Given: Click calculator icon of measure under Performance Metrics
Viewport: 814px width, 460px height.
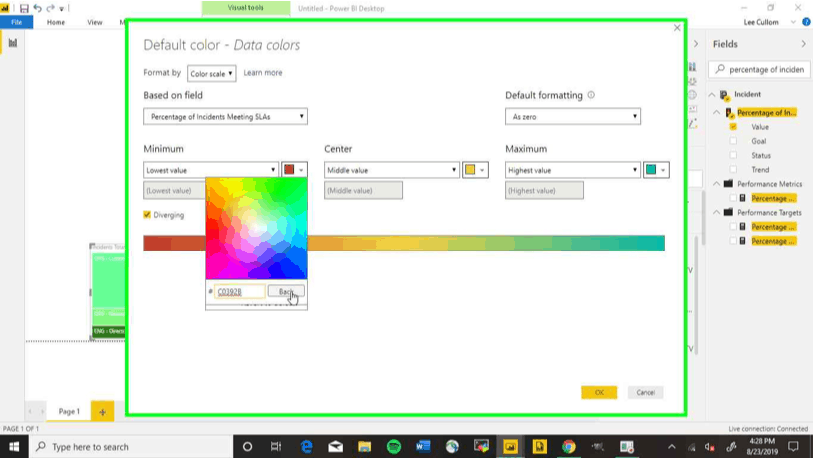Looking at the screenshot, I should [x=743, y=198].
